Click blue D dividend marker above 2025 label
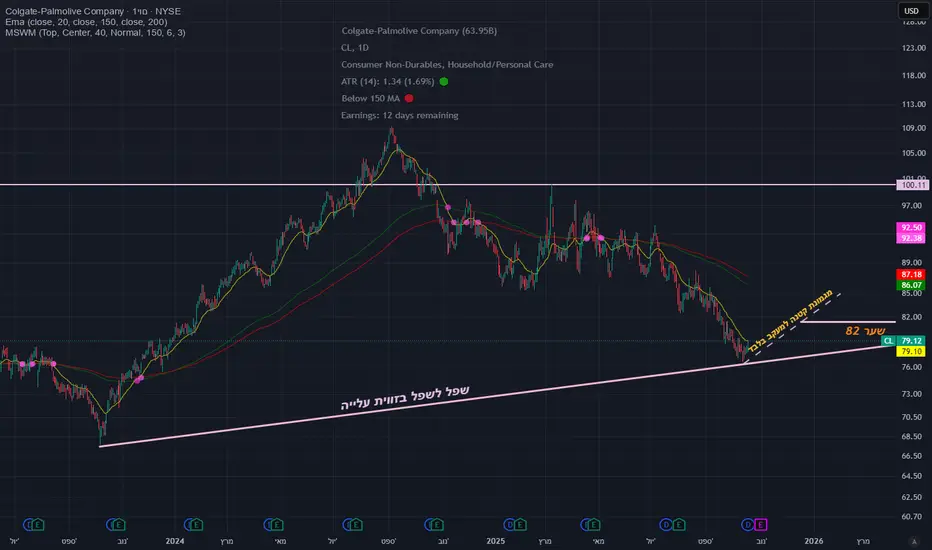932x550 pixels. pyautogui.click(x=509, y=524)
